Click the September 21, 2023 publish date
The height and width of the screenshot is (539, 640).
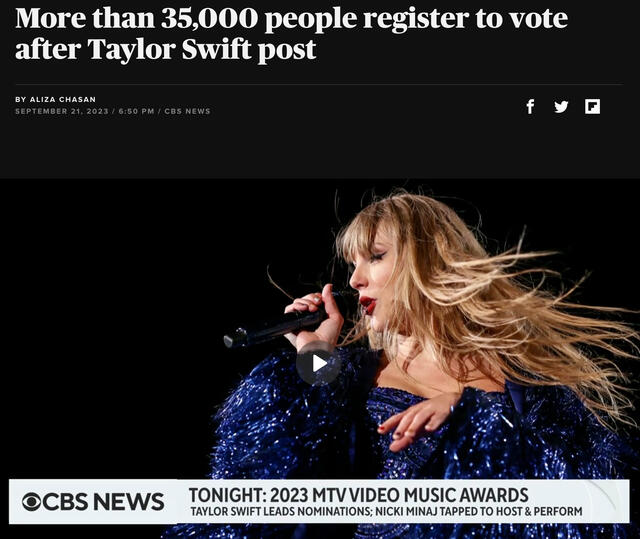[x=62, y=111]
